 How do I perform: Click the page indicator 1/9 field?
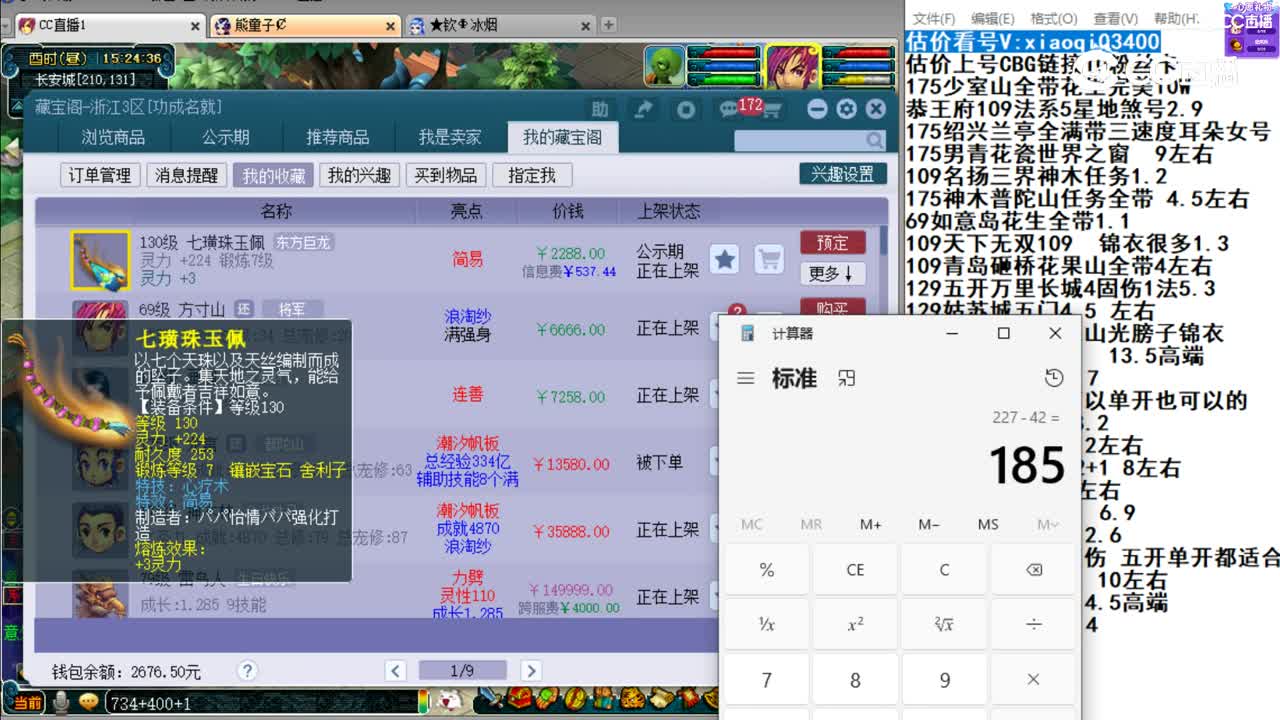click(x=463, y=671)
